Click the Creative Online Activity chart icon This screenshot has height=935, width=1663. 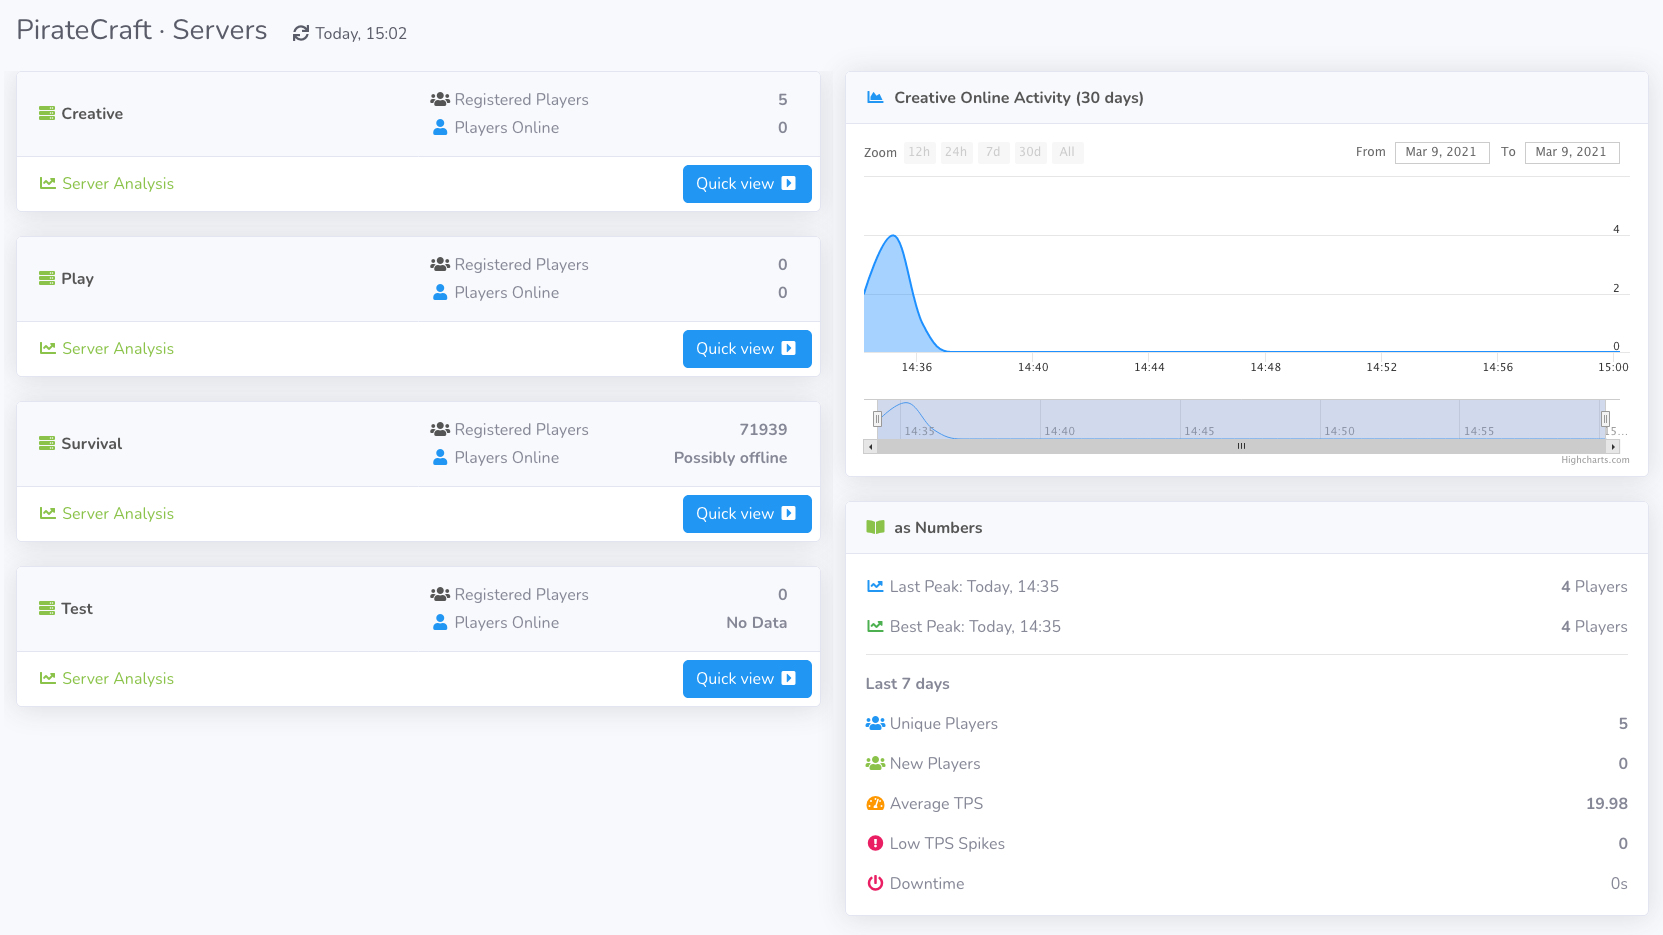[875, 98]
